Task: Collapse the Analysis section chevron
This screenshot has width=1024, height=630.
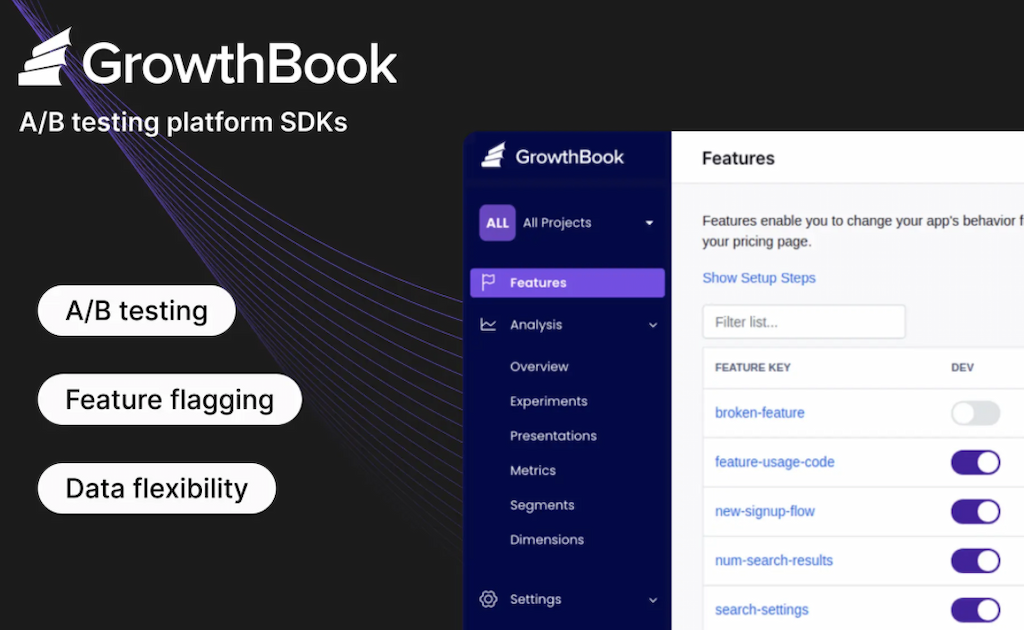Action: (x=653, y=325)
